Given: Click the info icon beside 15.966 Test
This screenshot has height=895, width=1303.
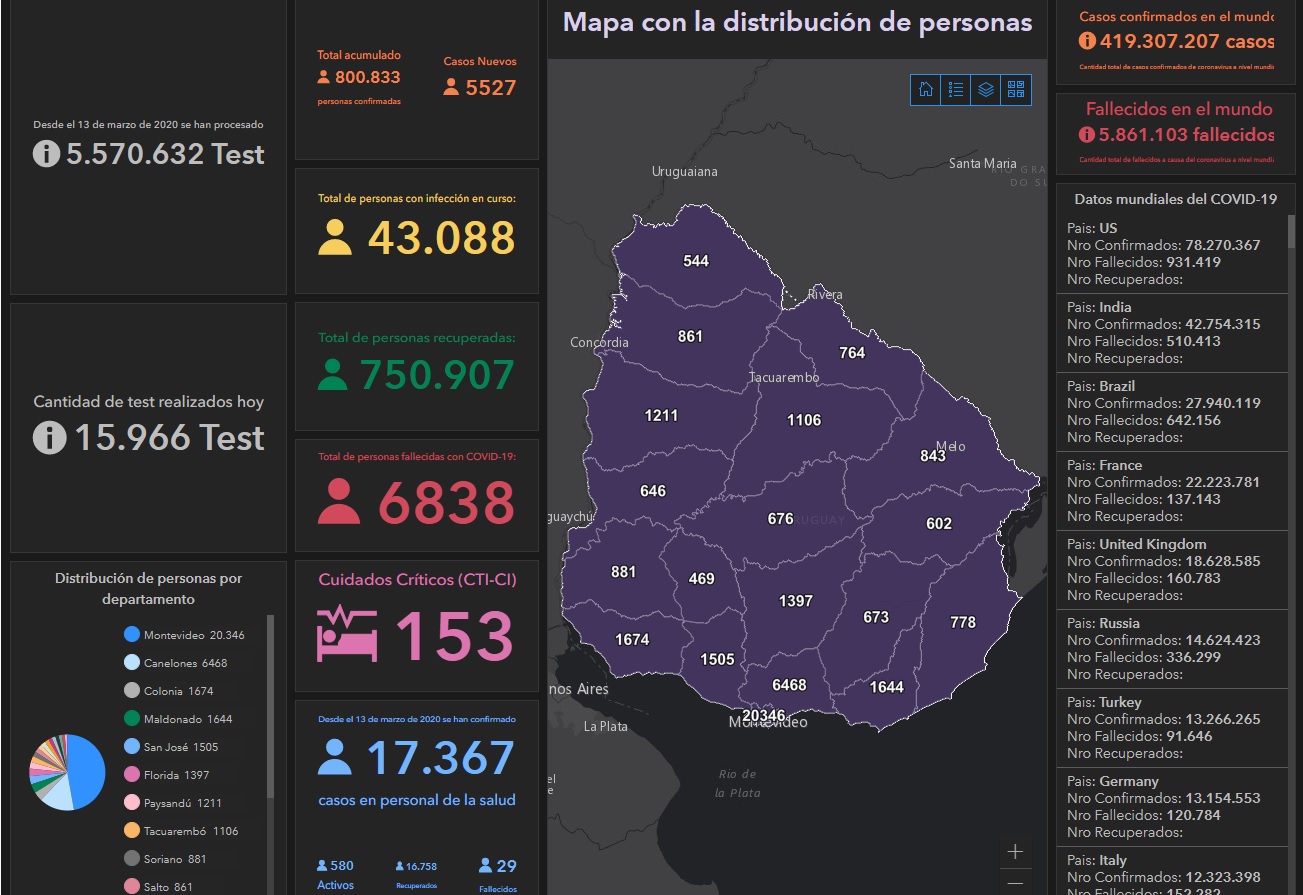Looking at the screenshot, I should (49, 438).
